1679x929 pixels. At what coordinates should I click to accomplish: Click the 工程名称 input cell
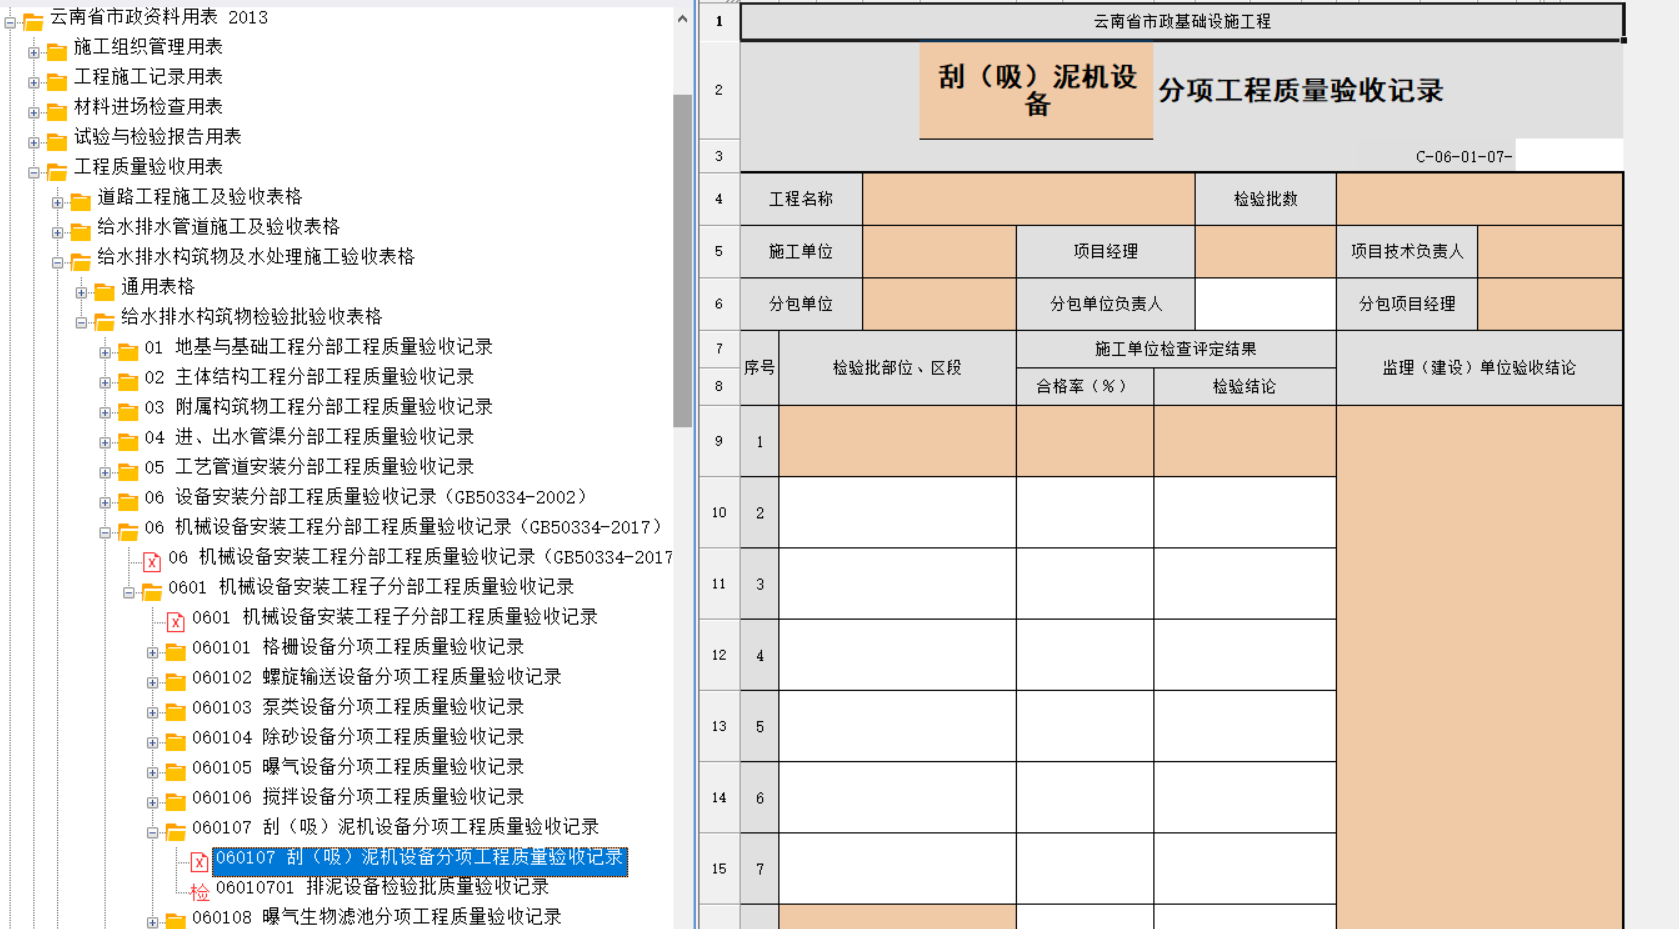point(1028,199)
